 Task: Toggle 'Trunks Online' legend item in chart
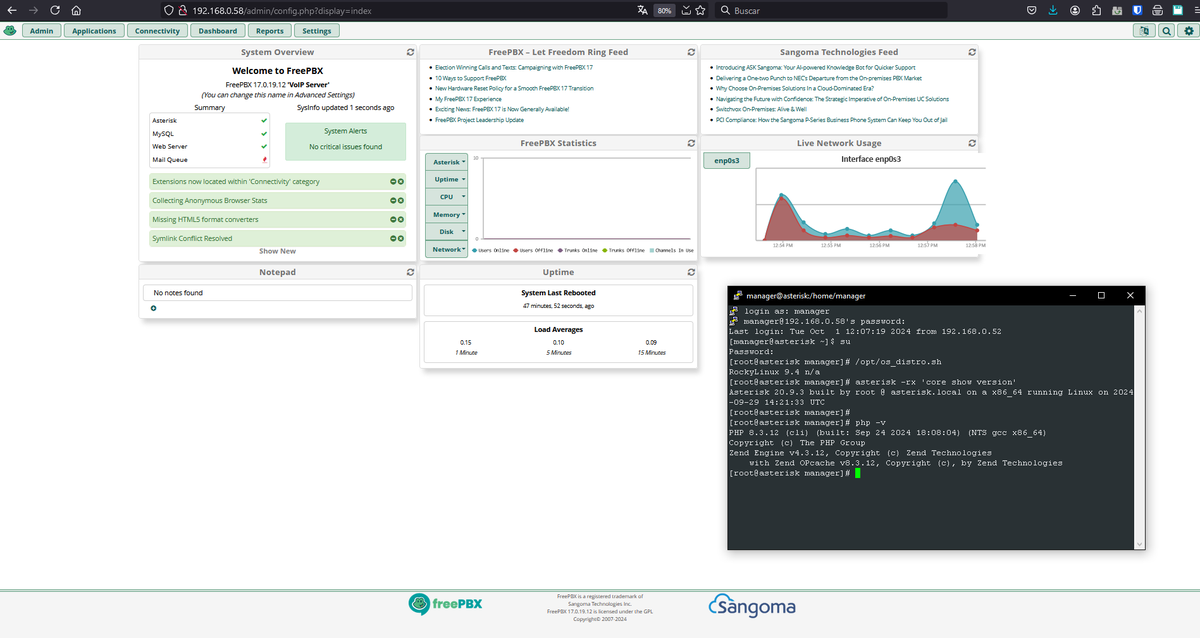click(577, 250)
